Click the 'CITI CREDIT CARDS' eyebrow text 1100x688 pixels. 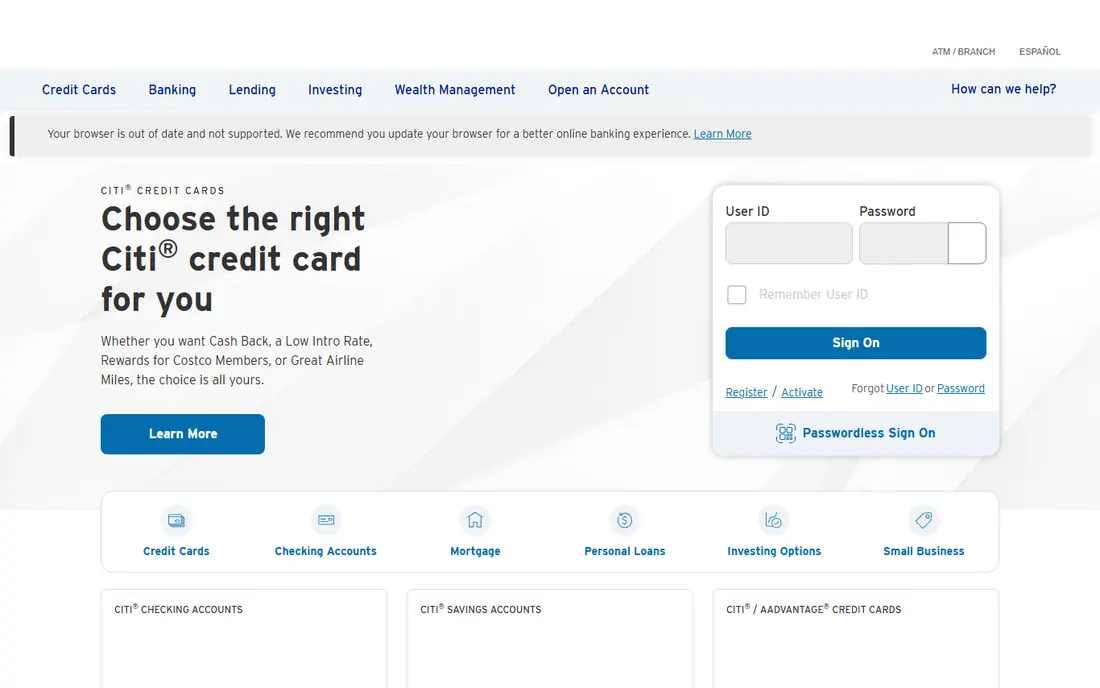[163, 190]
